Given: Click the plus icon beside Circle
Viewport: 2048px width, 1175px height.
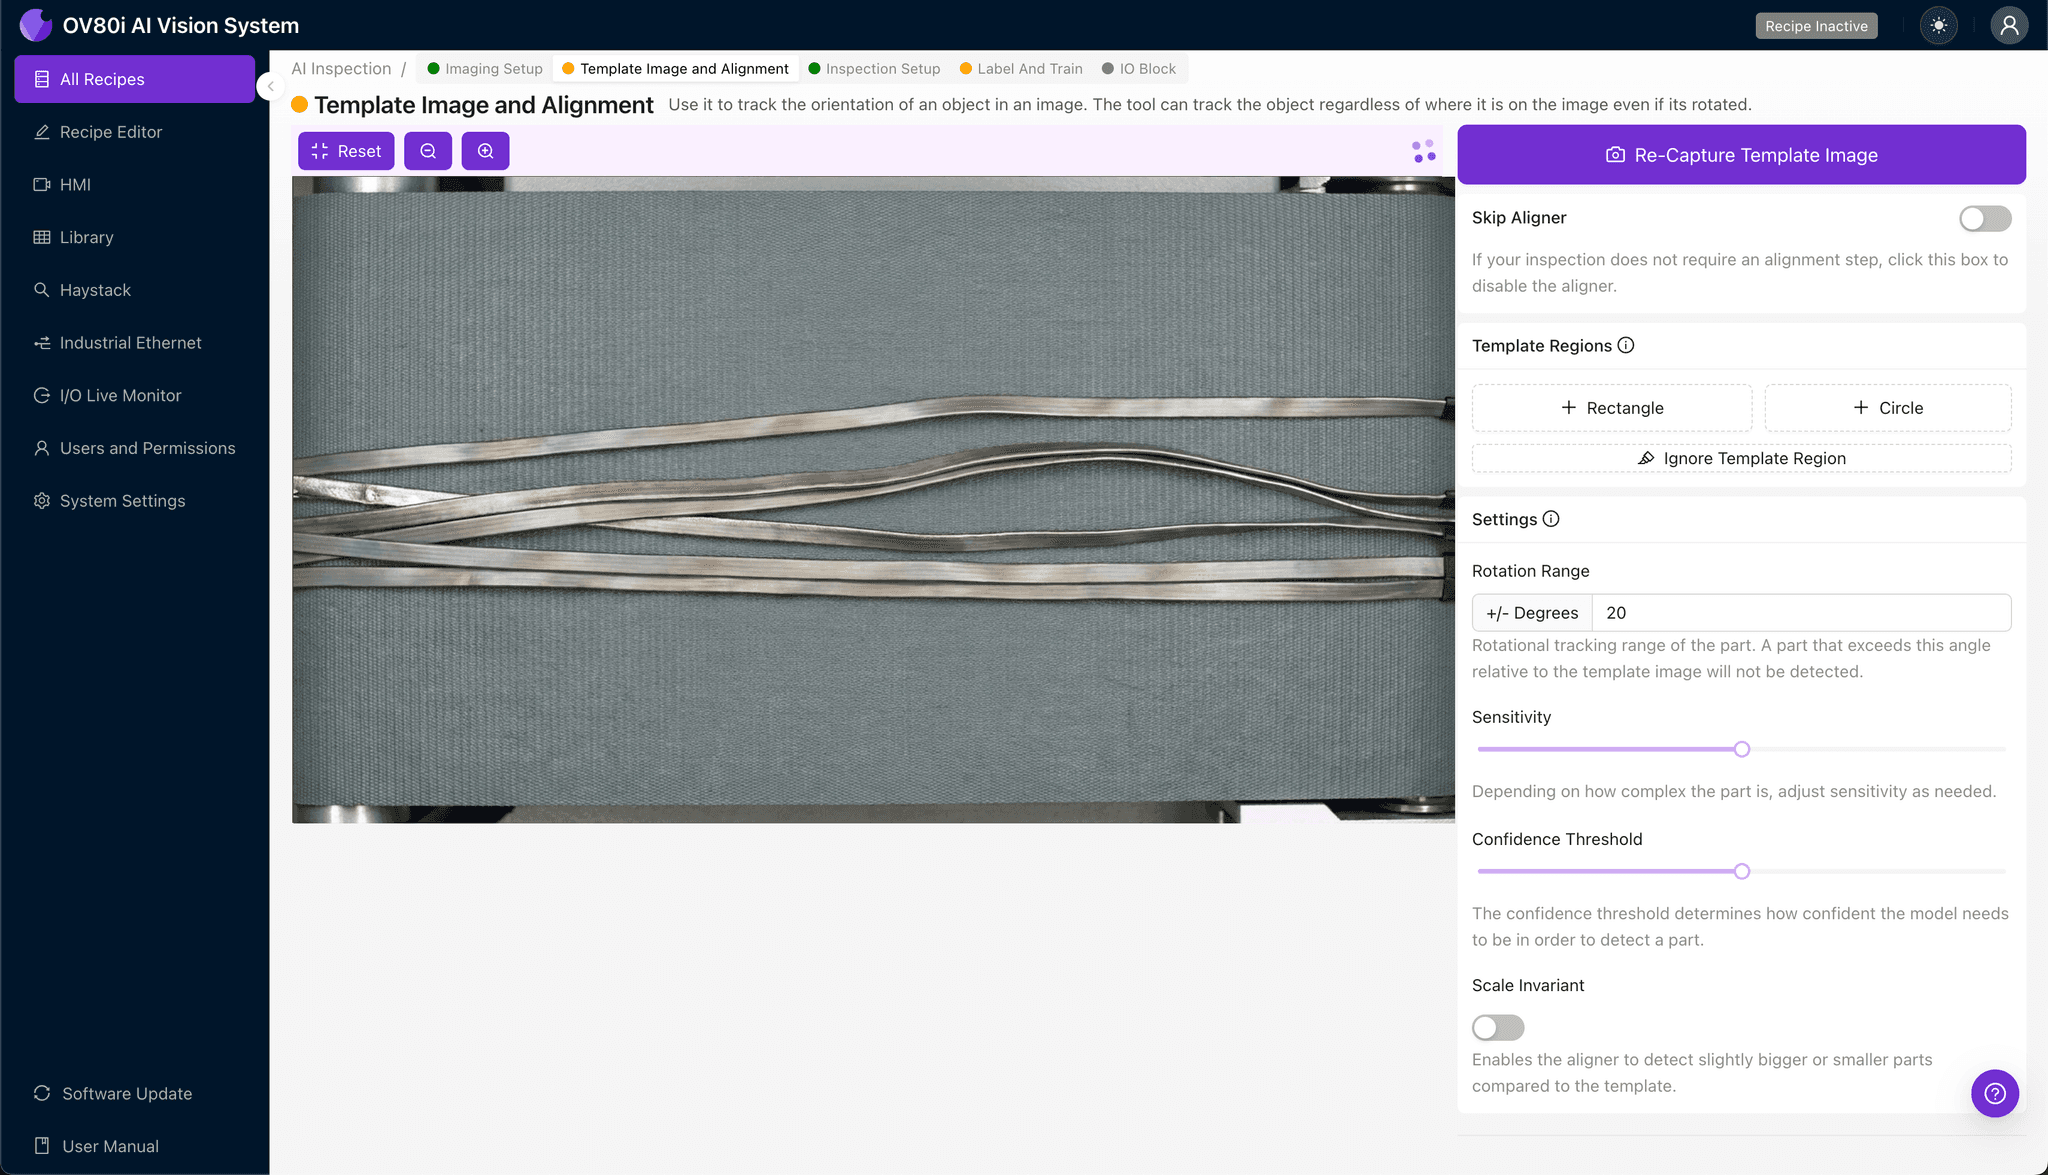Looking at the screenshot, I should click(x=1860, y=408).
